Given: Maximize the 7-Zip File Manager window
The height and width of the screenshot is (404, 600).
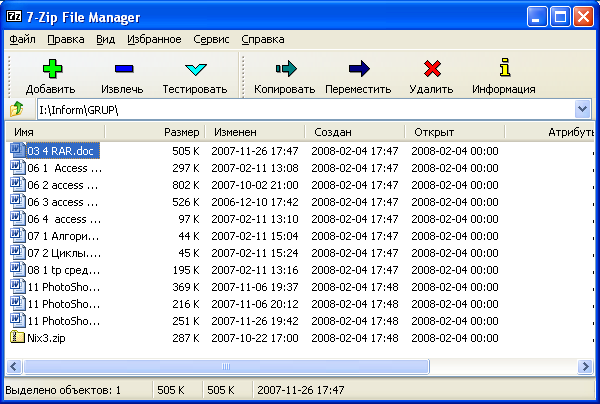Looking at the screenshot, I should point(560,16).
